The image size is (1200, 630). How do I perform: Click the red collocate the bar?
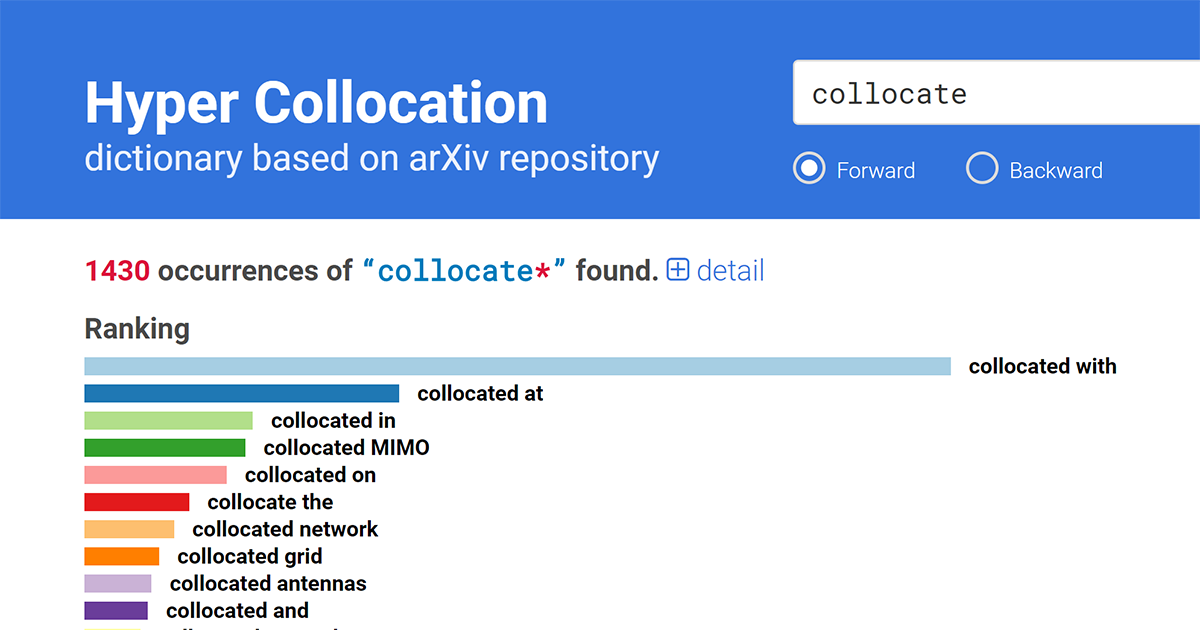click(136, 501)
